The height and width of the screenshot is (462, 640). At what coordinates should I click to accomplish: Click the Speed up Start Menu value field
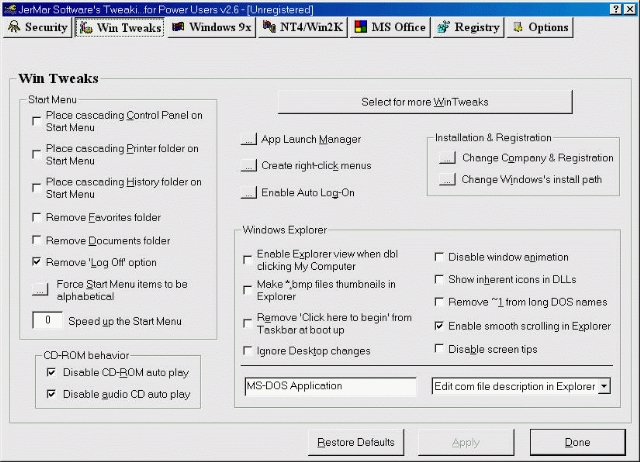pos(47,320)
